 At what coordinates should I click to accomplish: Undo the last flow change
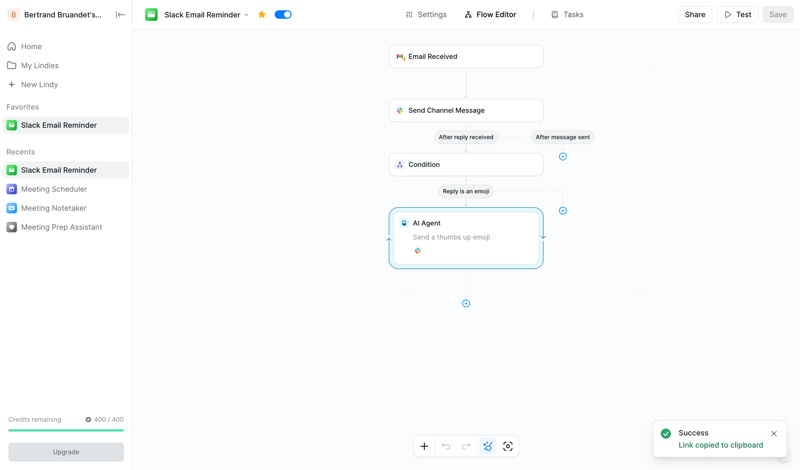click(446, 447)
